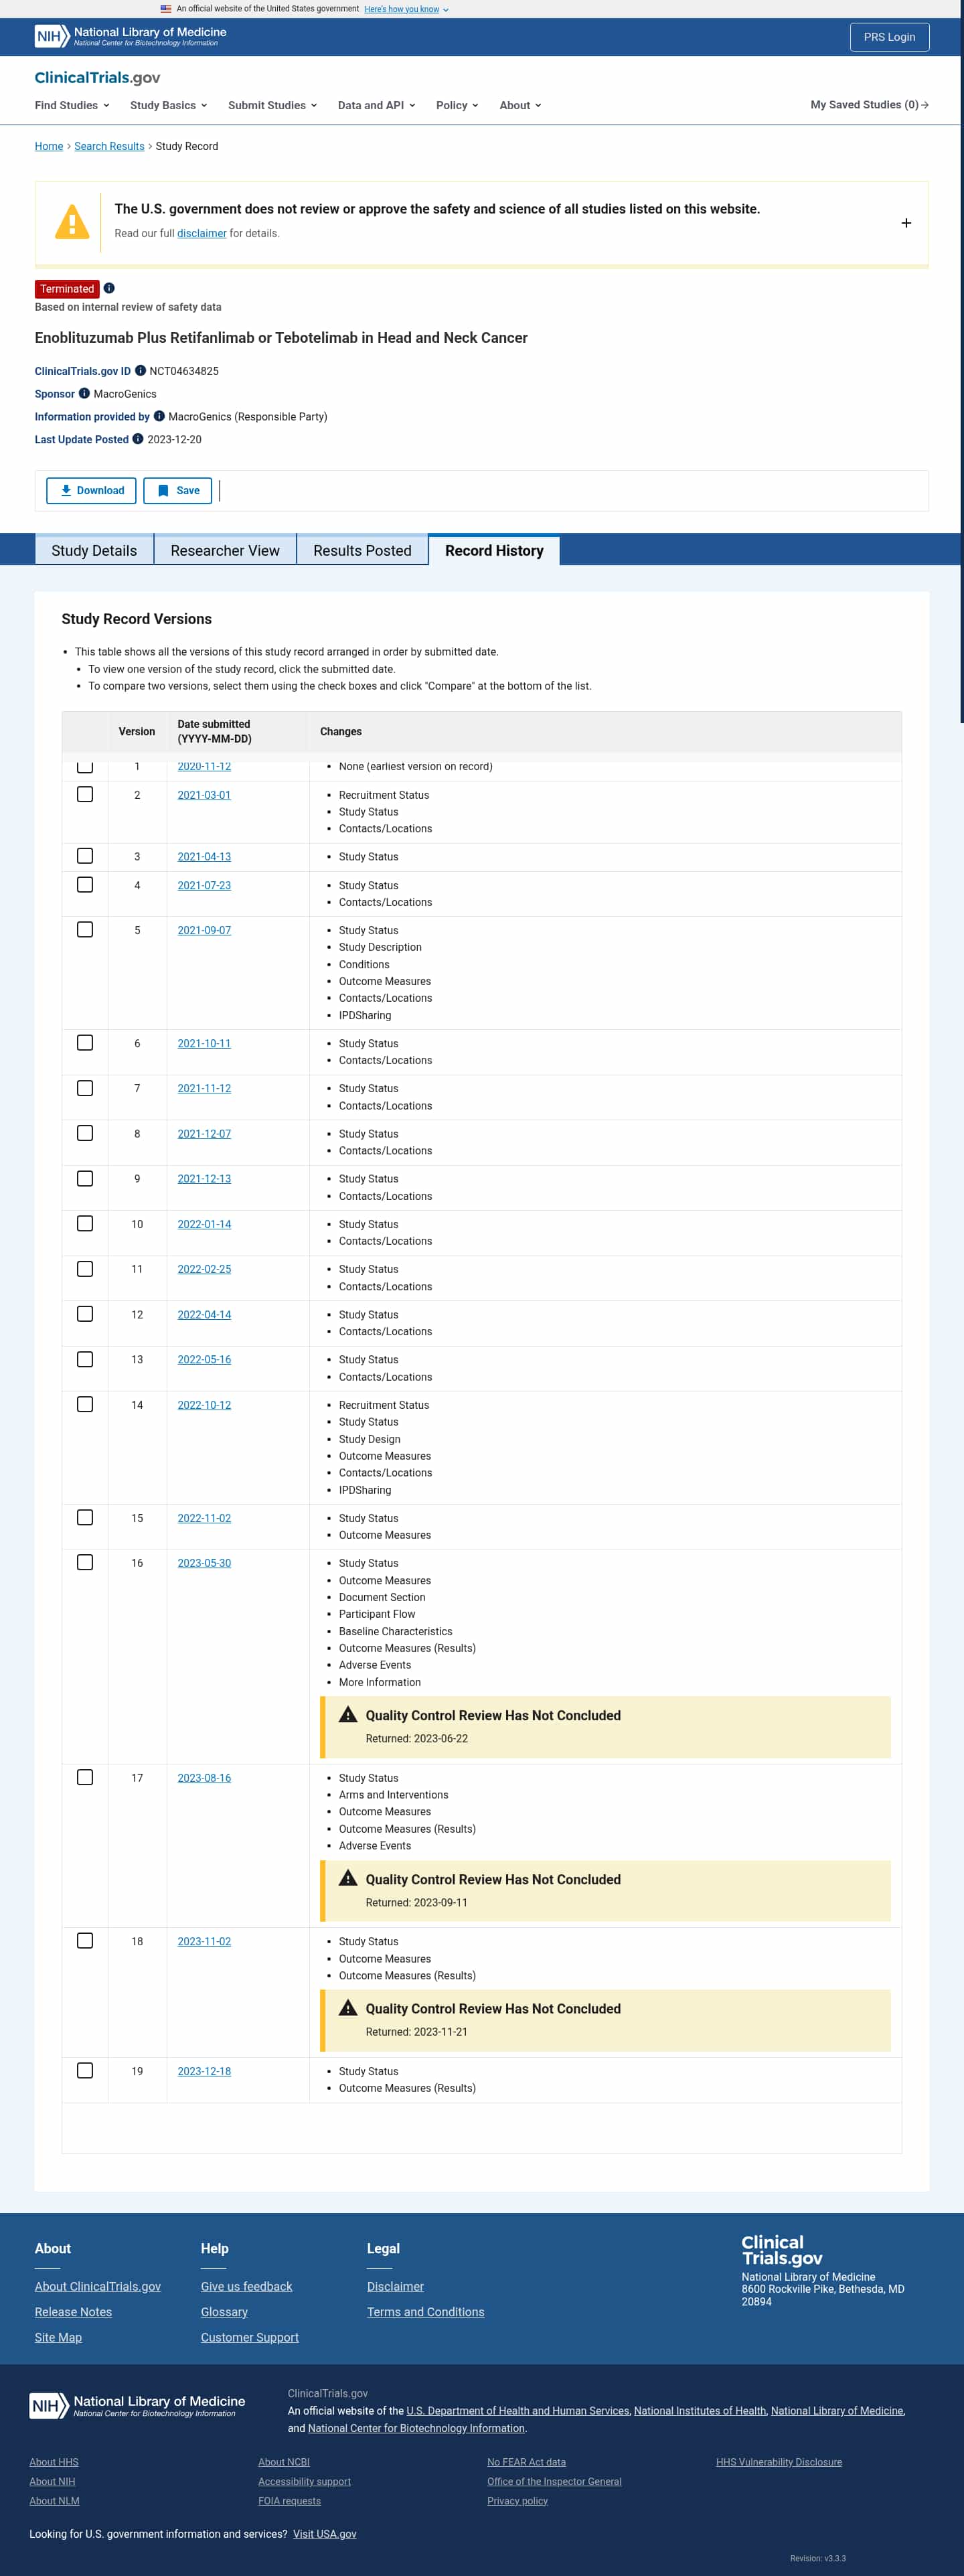Viewport: 964px width, 2576px height.
Task: View latest version 2023-12-18
Action: pyautogui.click(x=204, y=2071)
